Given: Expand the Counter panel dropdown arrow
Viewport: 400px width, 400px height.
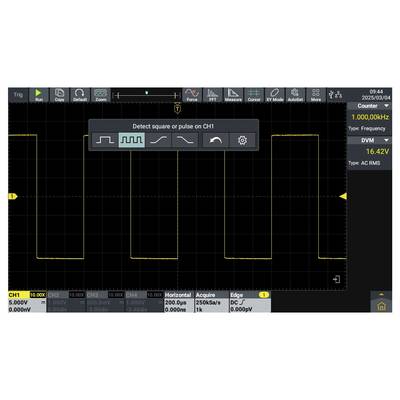Looking at the screenshot, I should pyautogui.click(x=387, y=106).
